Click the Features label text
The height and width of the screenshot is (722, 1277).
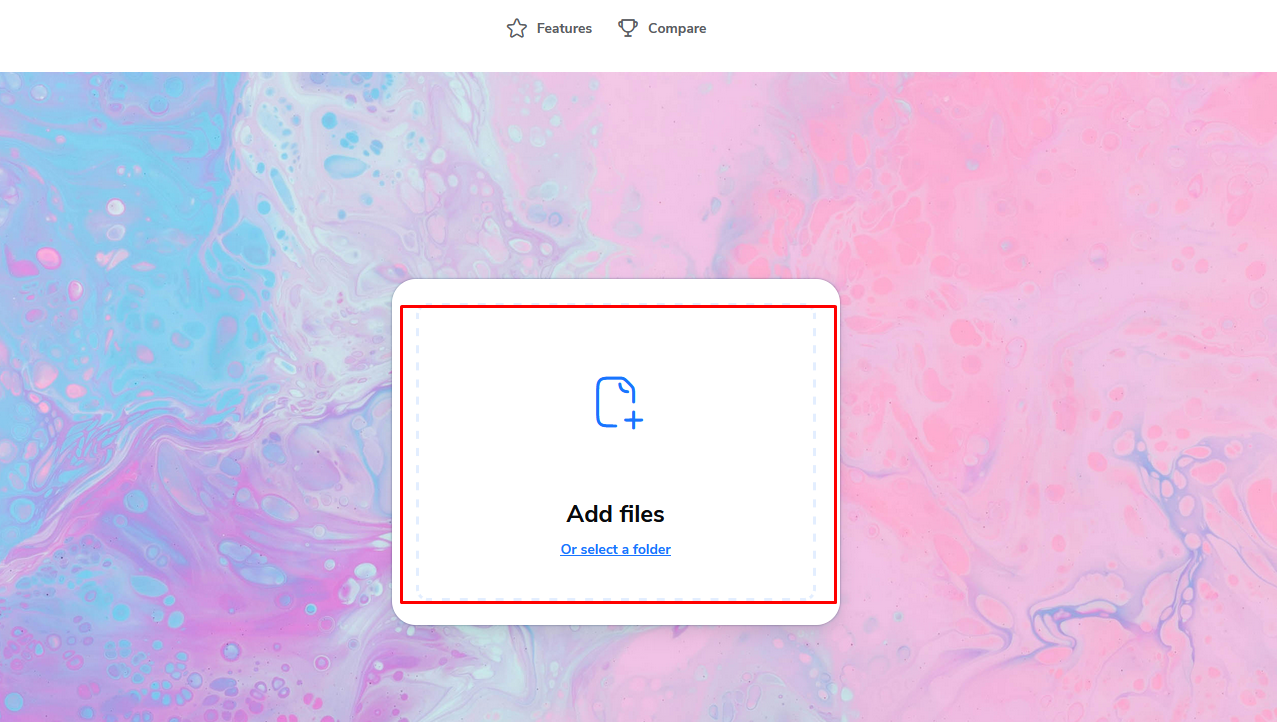coord(564,28)
